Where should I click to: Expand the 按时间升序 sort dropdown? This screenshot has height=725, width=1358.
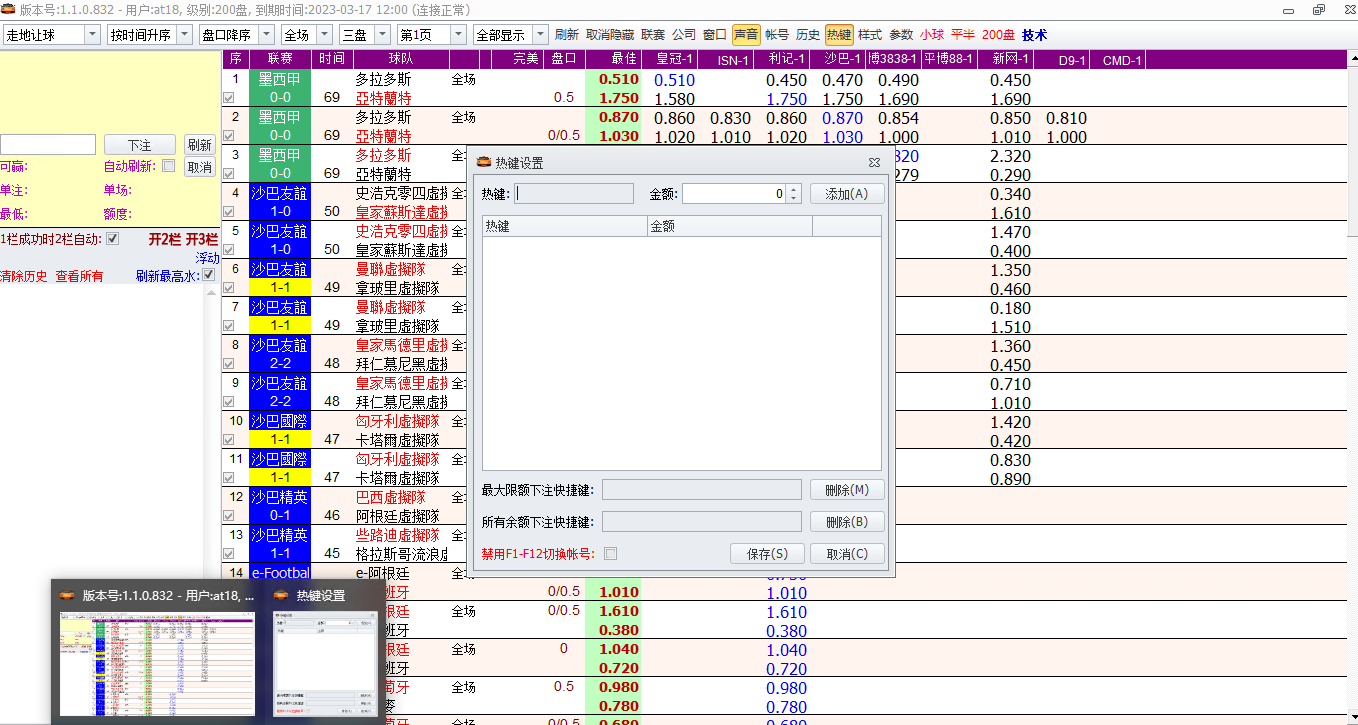(185, 34)
